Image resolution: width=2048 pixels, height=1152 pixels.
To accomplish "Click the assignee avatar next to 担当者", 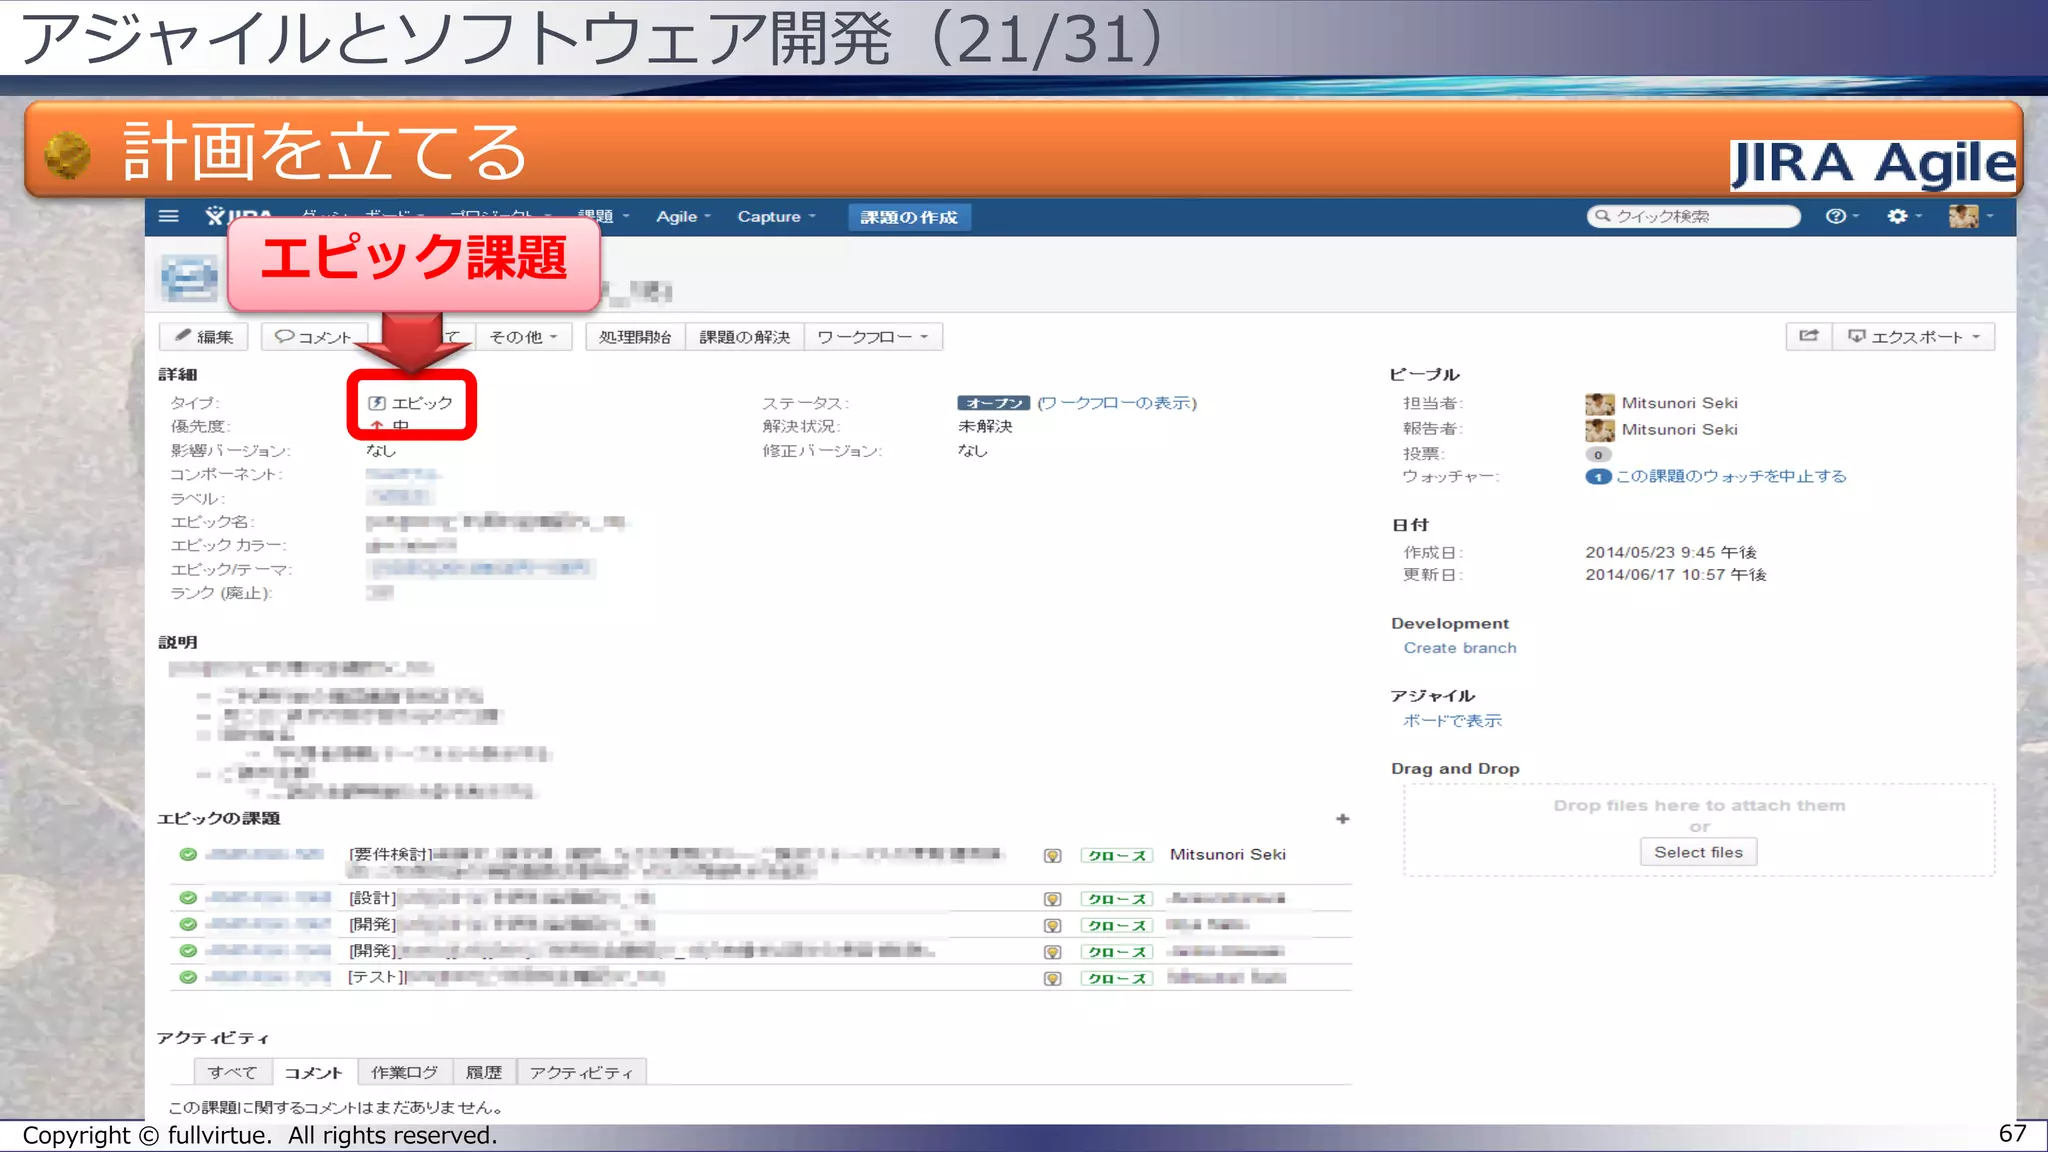I will point(1600,404).
